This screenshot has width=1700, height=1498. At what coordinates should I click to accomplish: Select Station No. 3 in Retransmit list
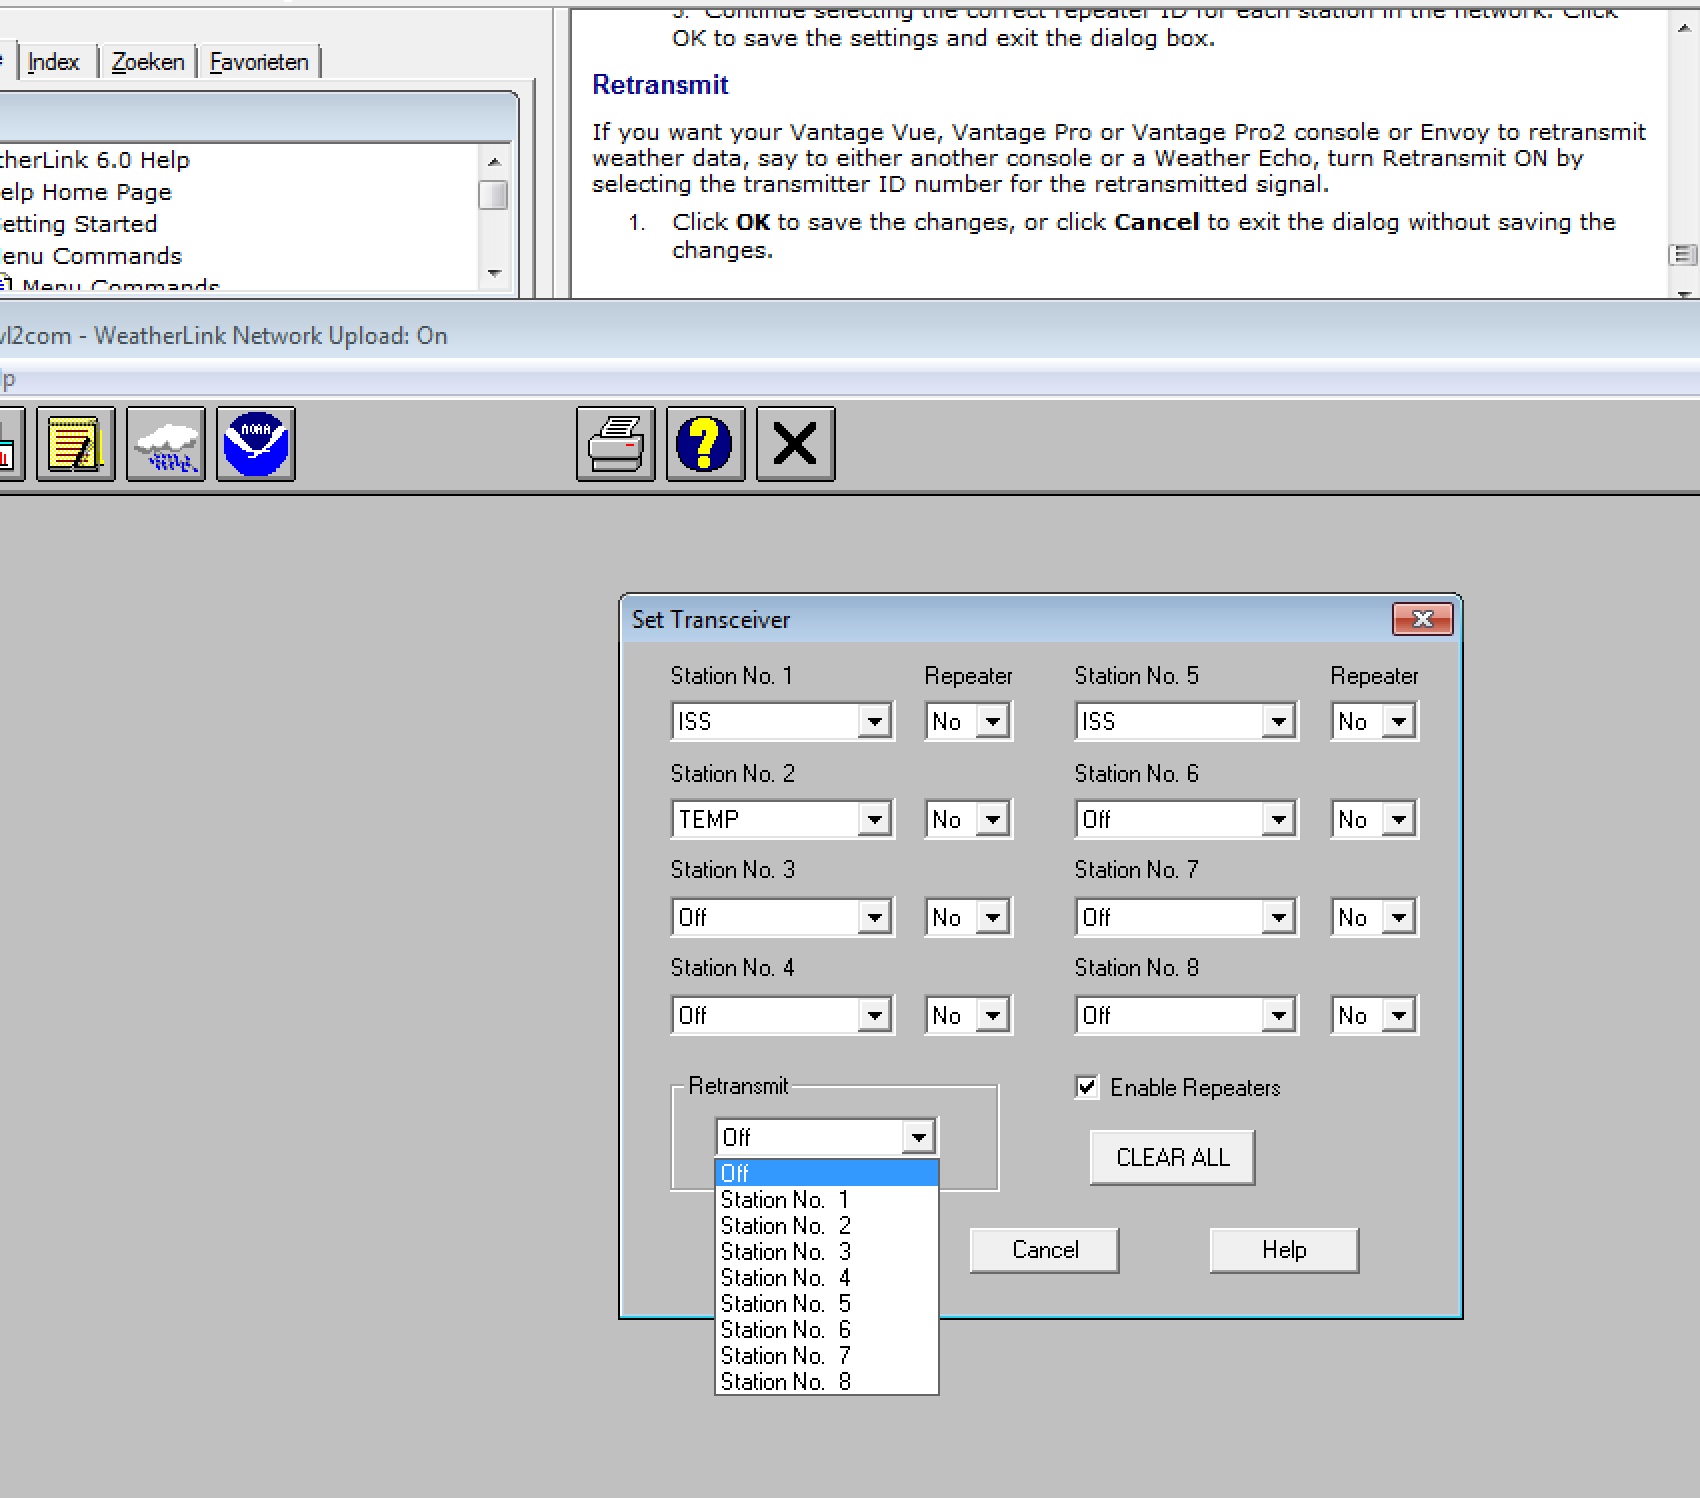(786, 1252)
